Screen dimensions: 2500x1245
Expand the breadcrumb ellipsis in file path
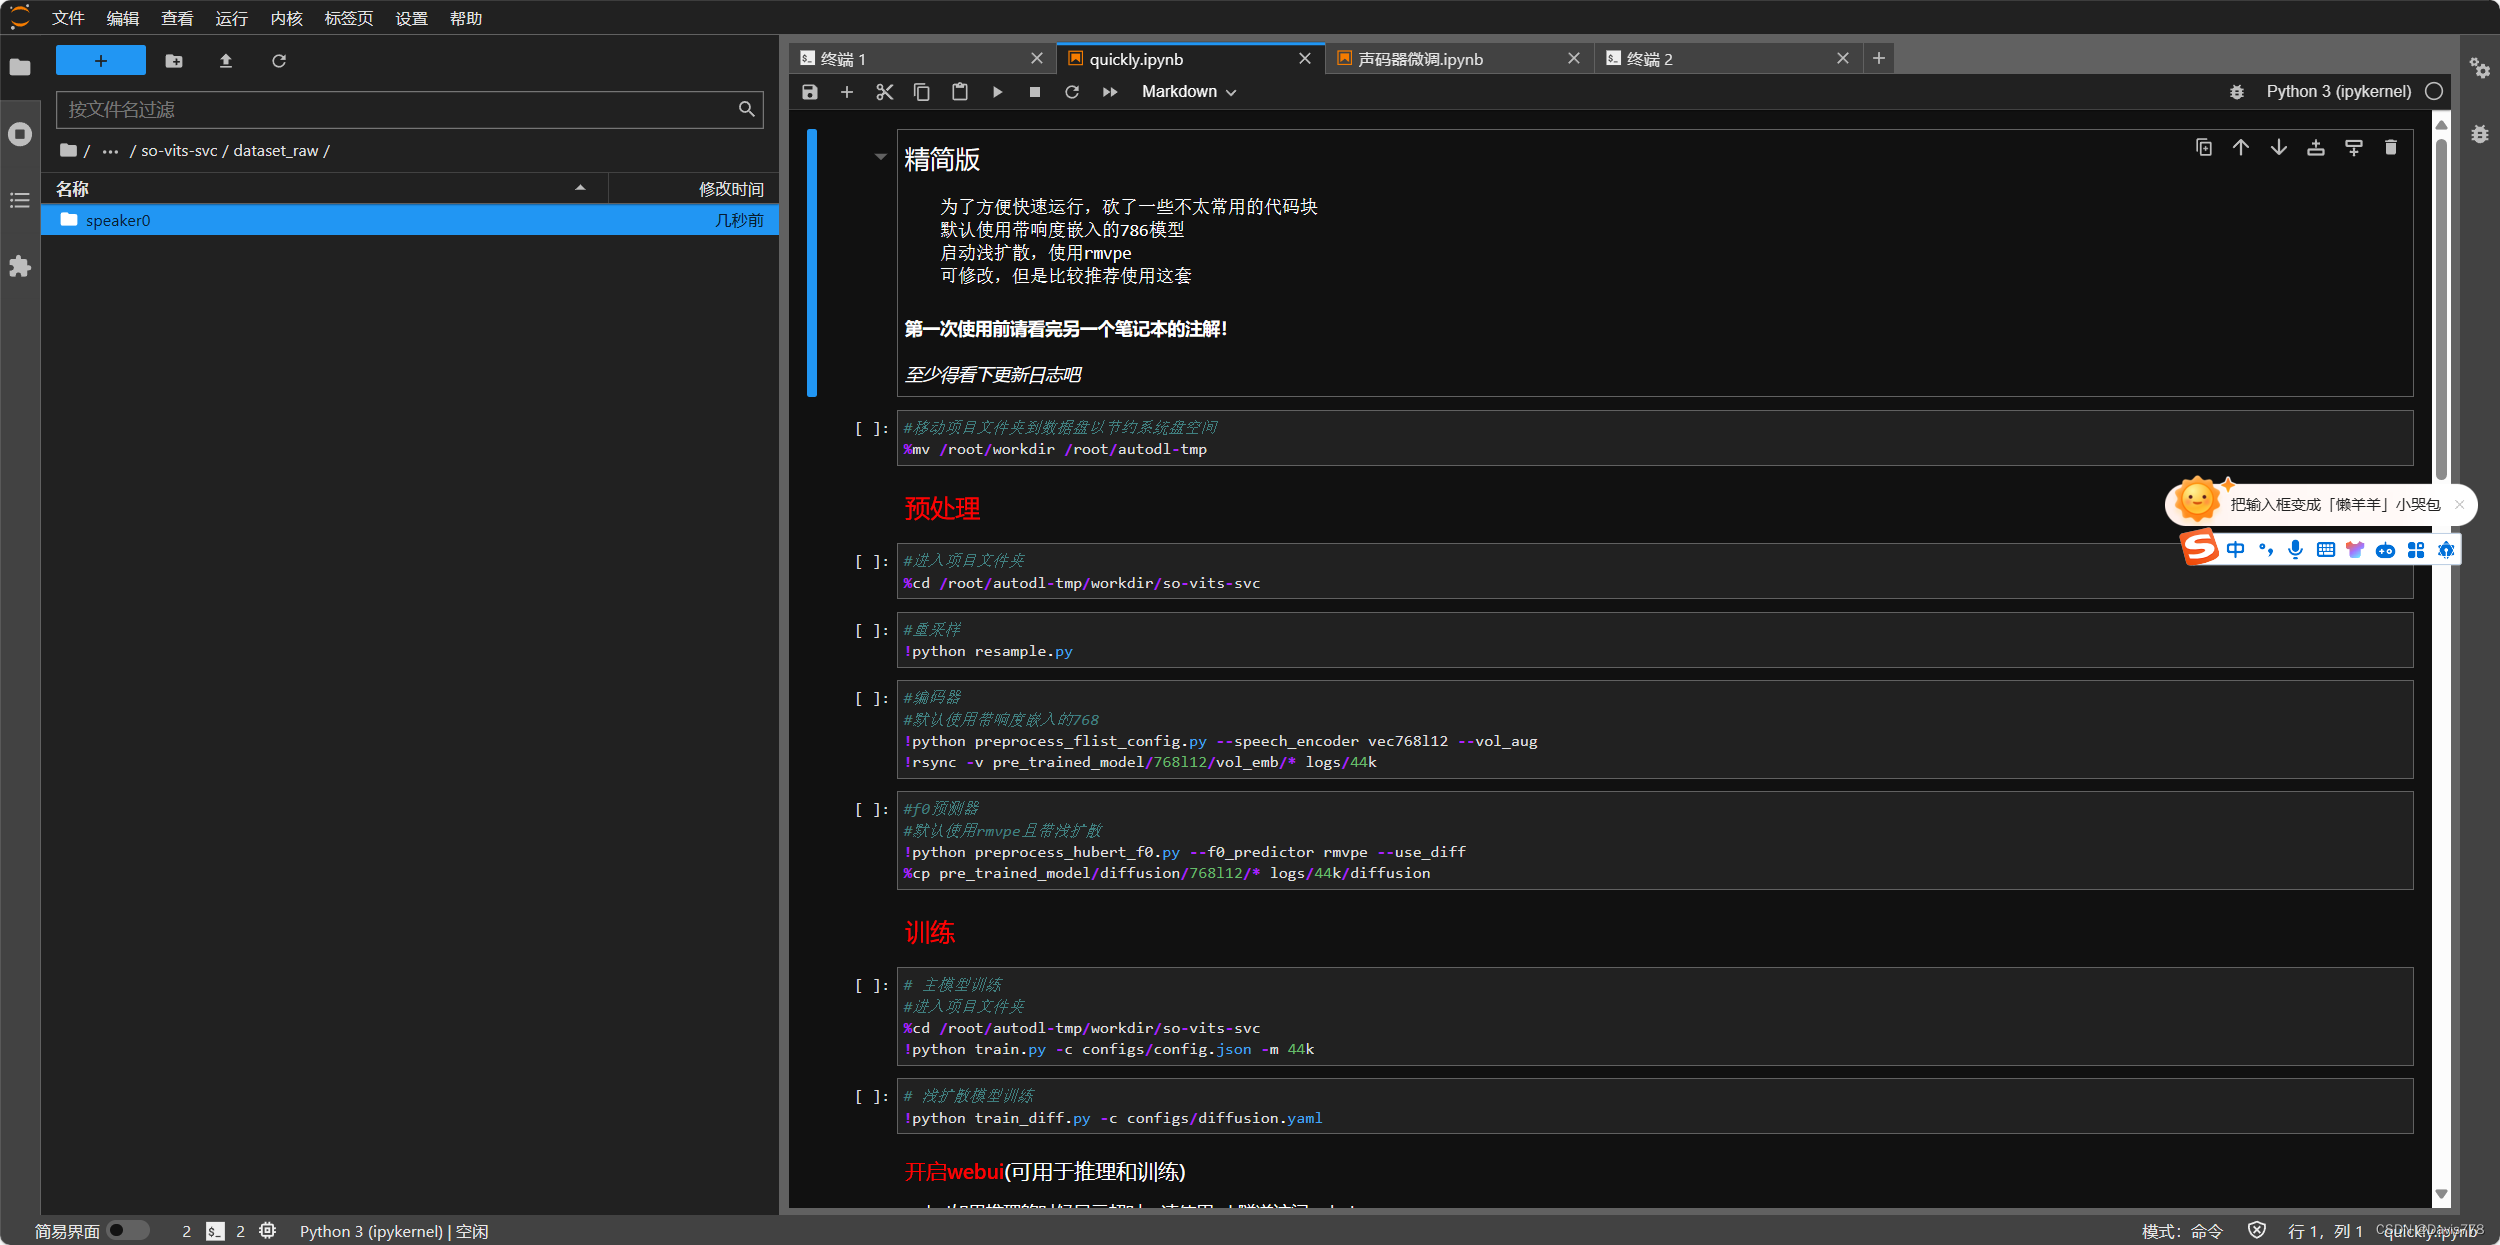[x=109, y=150]
